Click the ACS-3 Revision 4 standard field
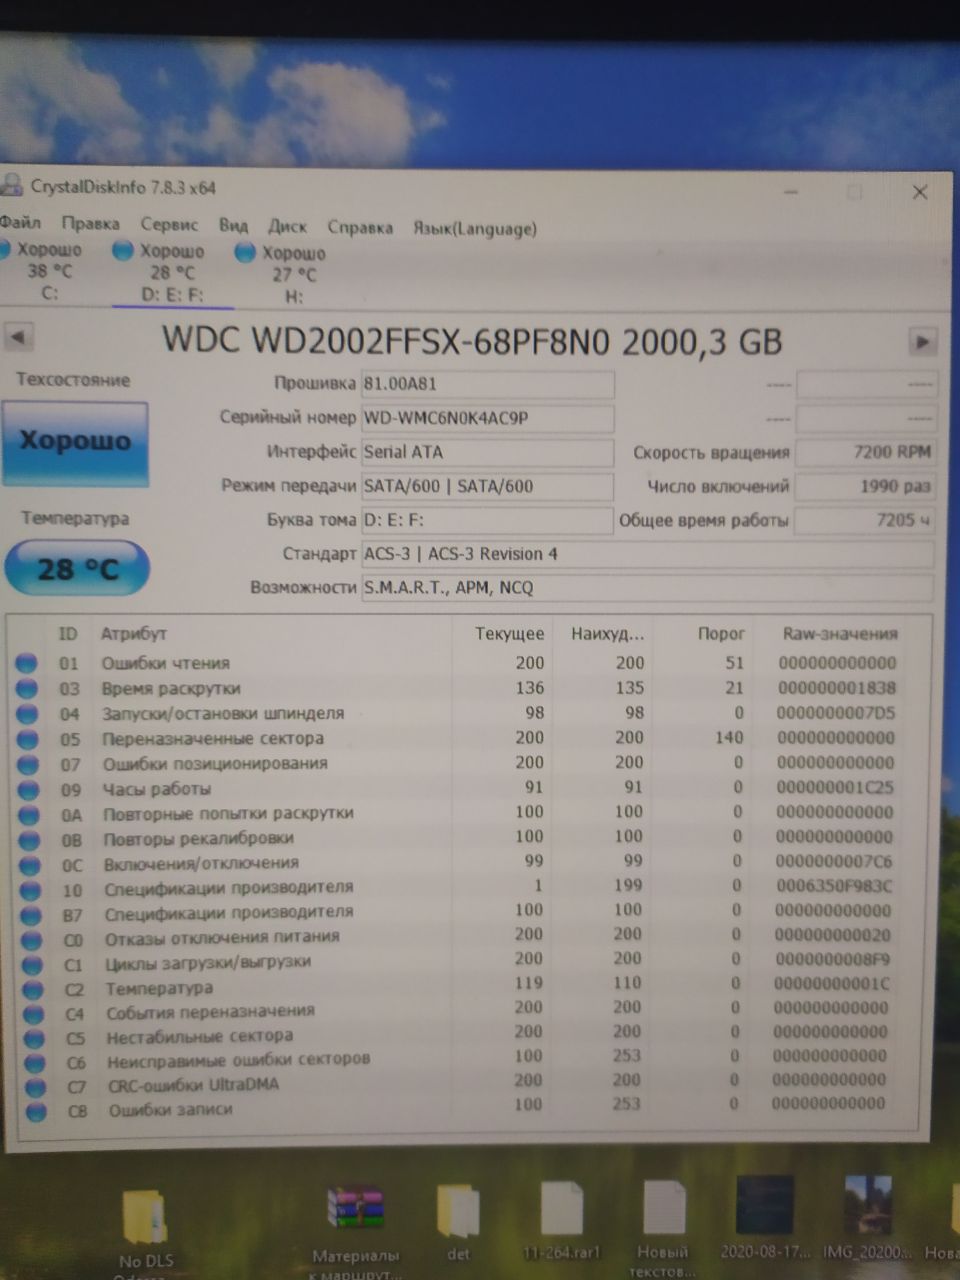Screen dimensions: 960x1280 click(647, 554)
